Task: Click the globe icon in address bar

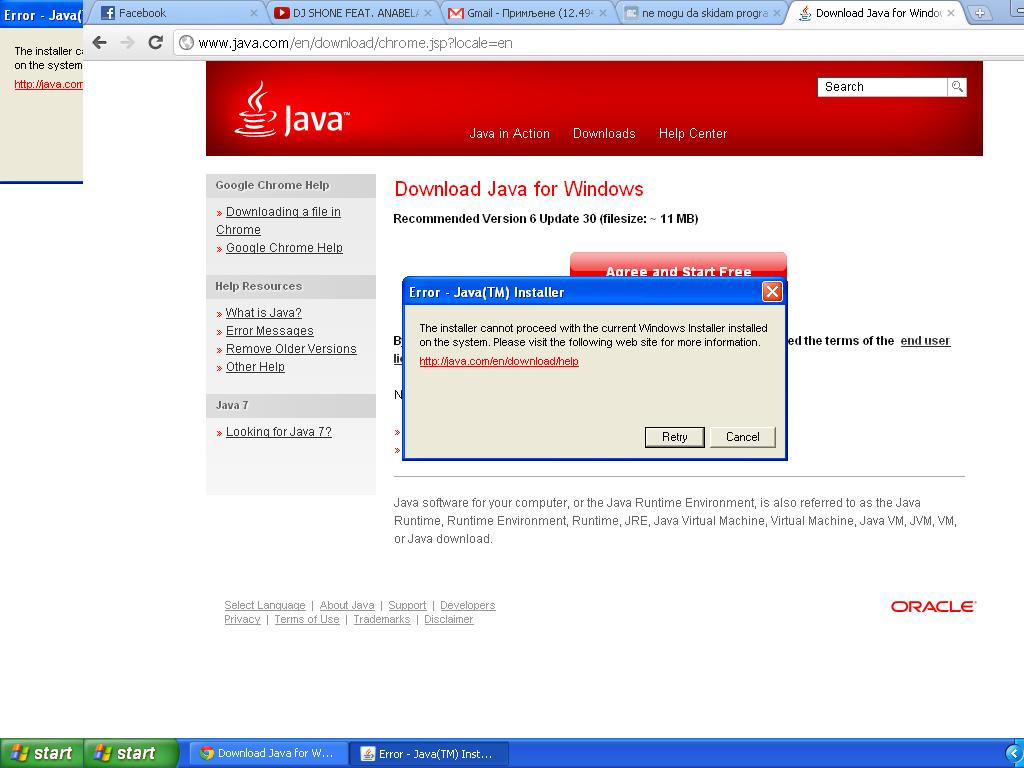Action: 187,43
